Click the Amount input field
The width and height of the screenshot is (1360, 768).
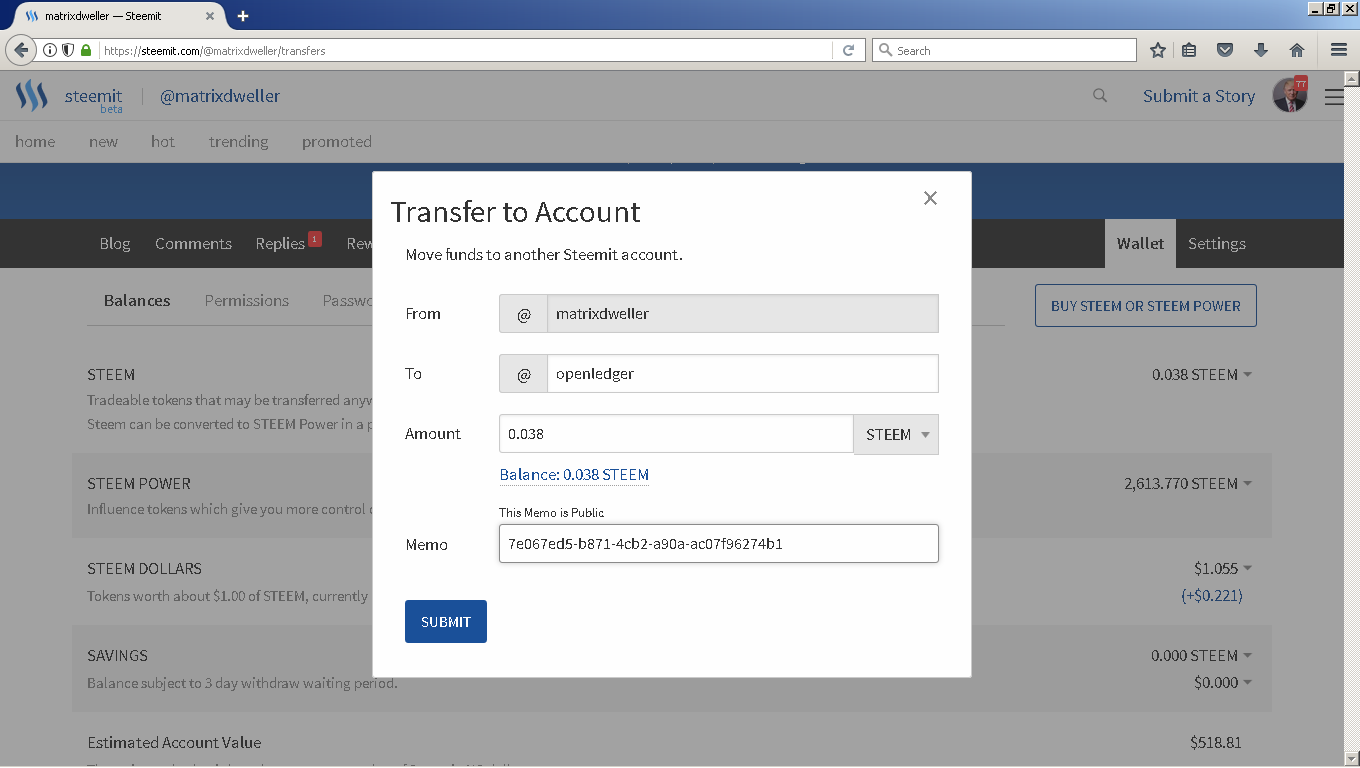676,434
